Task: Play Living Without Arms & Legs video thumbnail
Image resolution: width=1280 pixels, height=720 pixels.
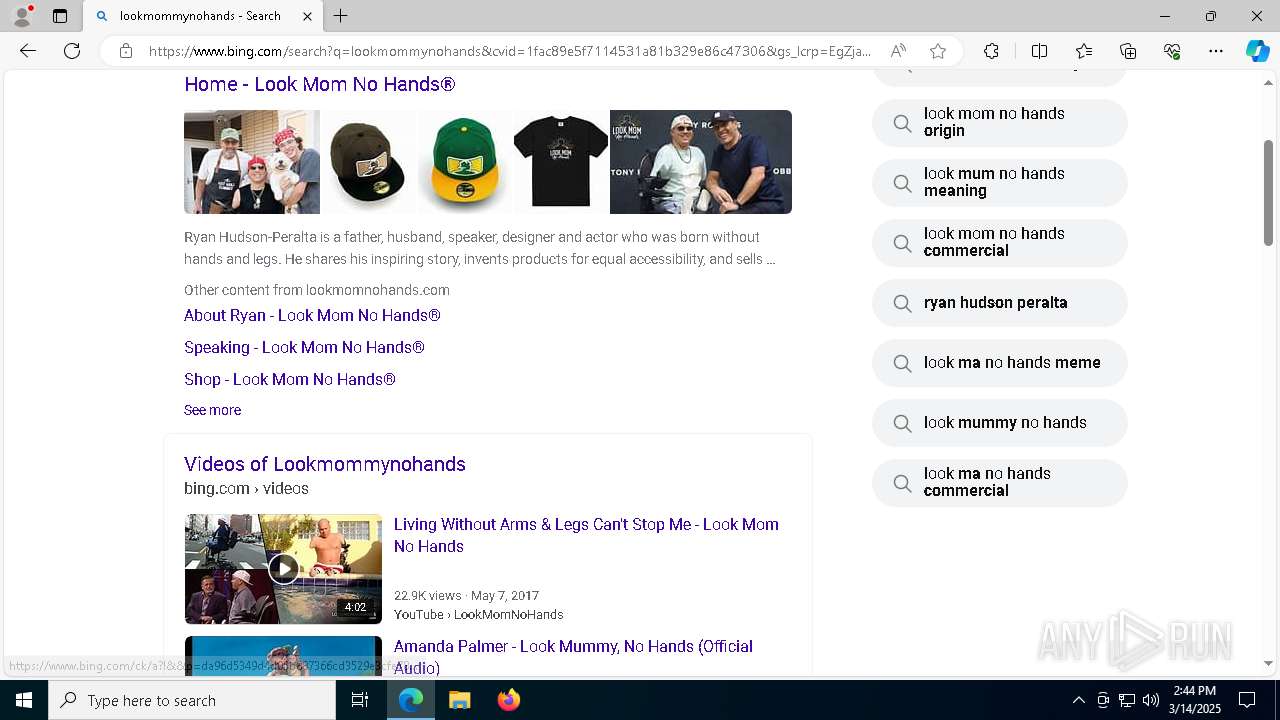Action: (x=283, y=568)
